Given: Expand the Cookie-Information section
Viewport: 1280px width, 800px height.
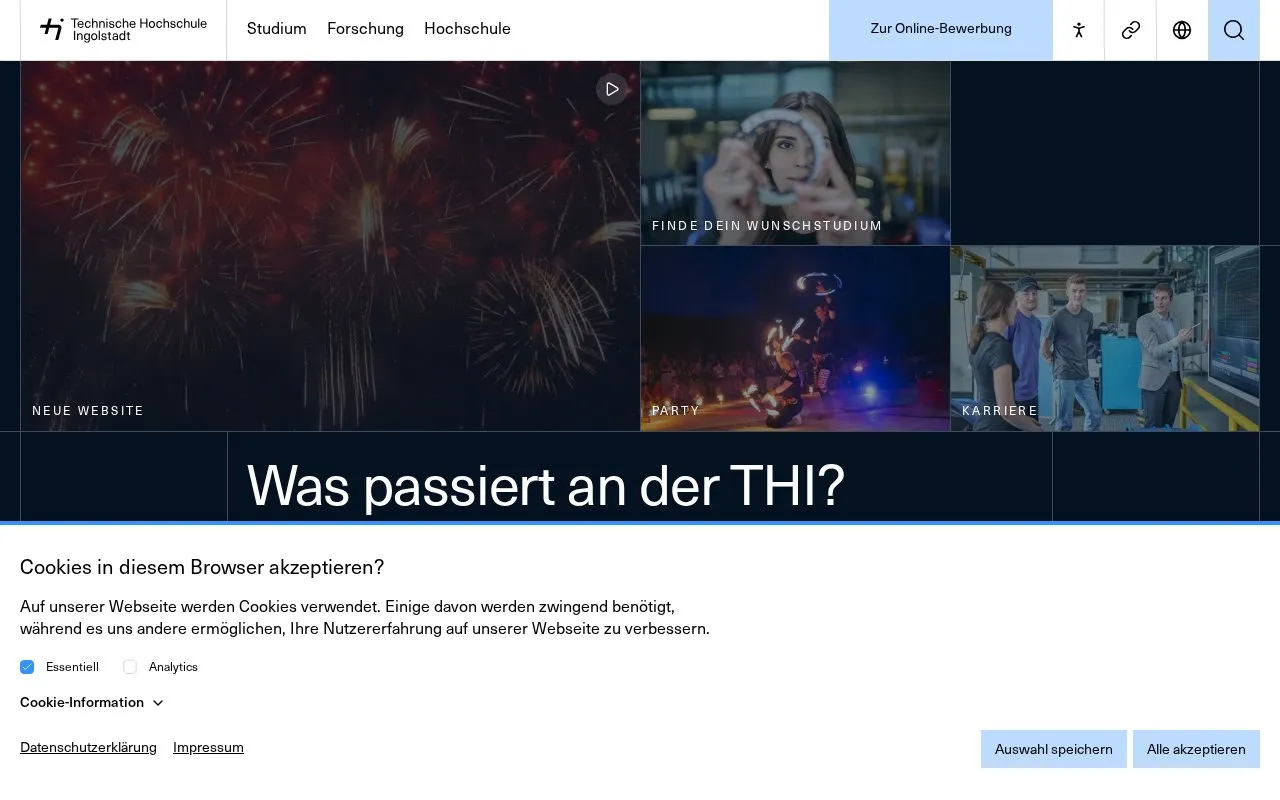Looking at the screenshot, I should tap(92, 702).
